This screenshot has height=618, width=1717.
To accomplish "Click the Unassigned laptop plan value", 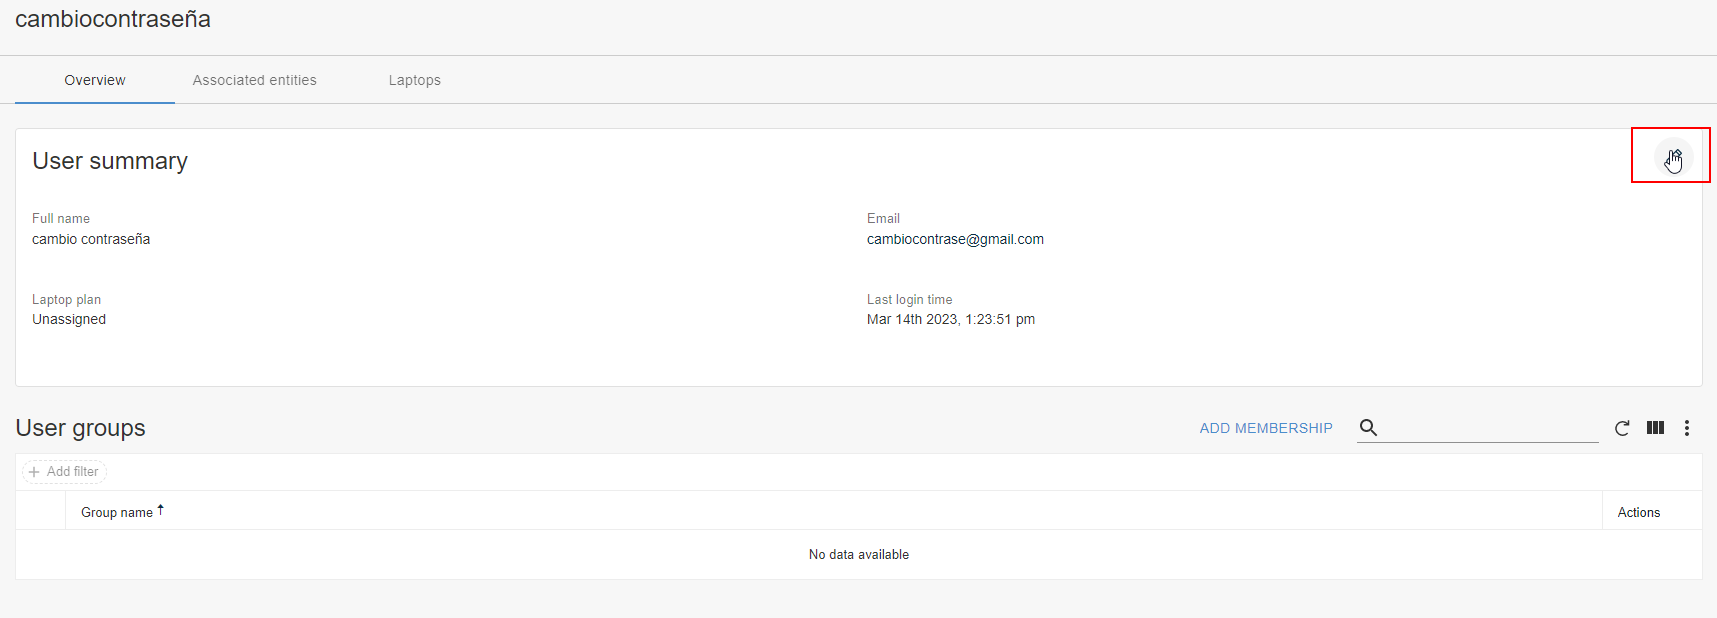I will [x=69, y=319].
